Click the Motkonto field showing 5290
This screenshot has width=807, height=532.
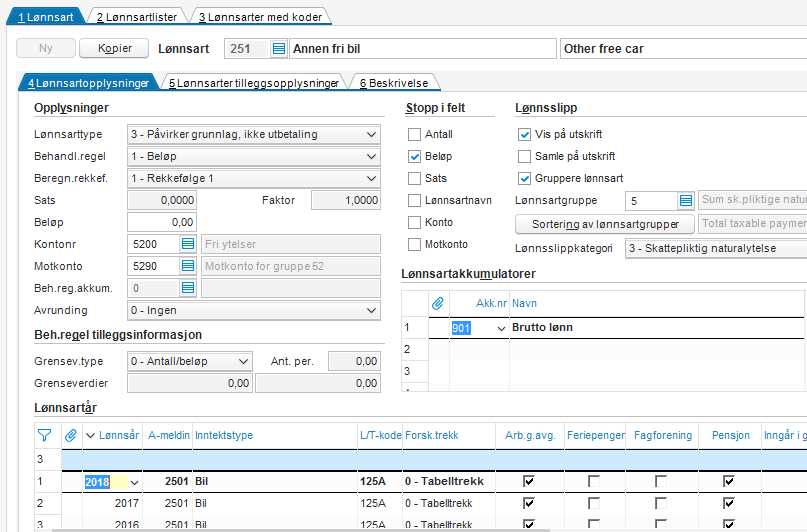(154, 266)
